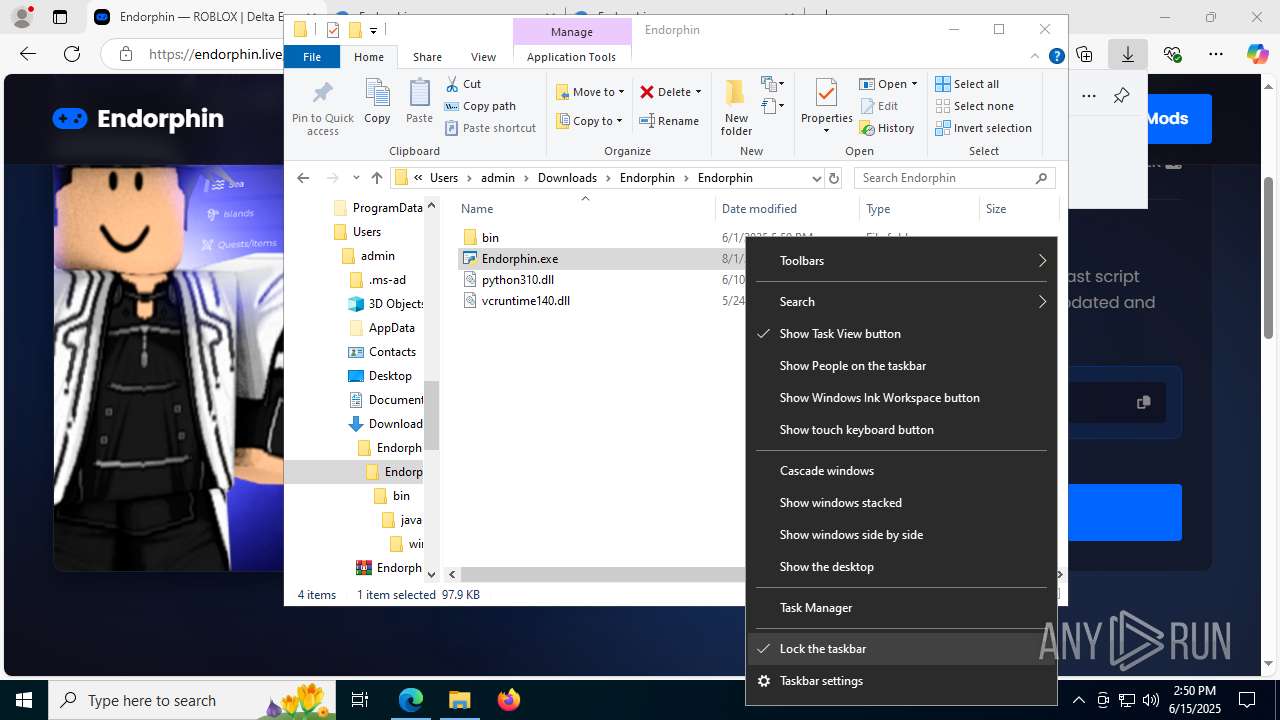The image size is (1280, 720).
Task: Select Show the desktop
Action: (901, 567)
